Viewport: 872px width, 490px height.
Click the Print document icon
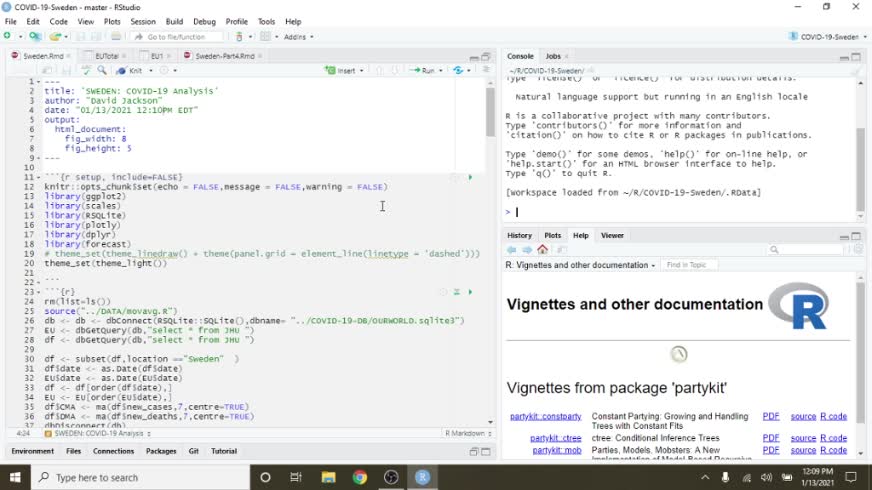pos(116,37)
